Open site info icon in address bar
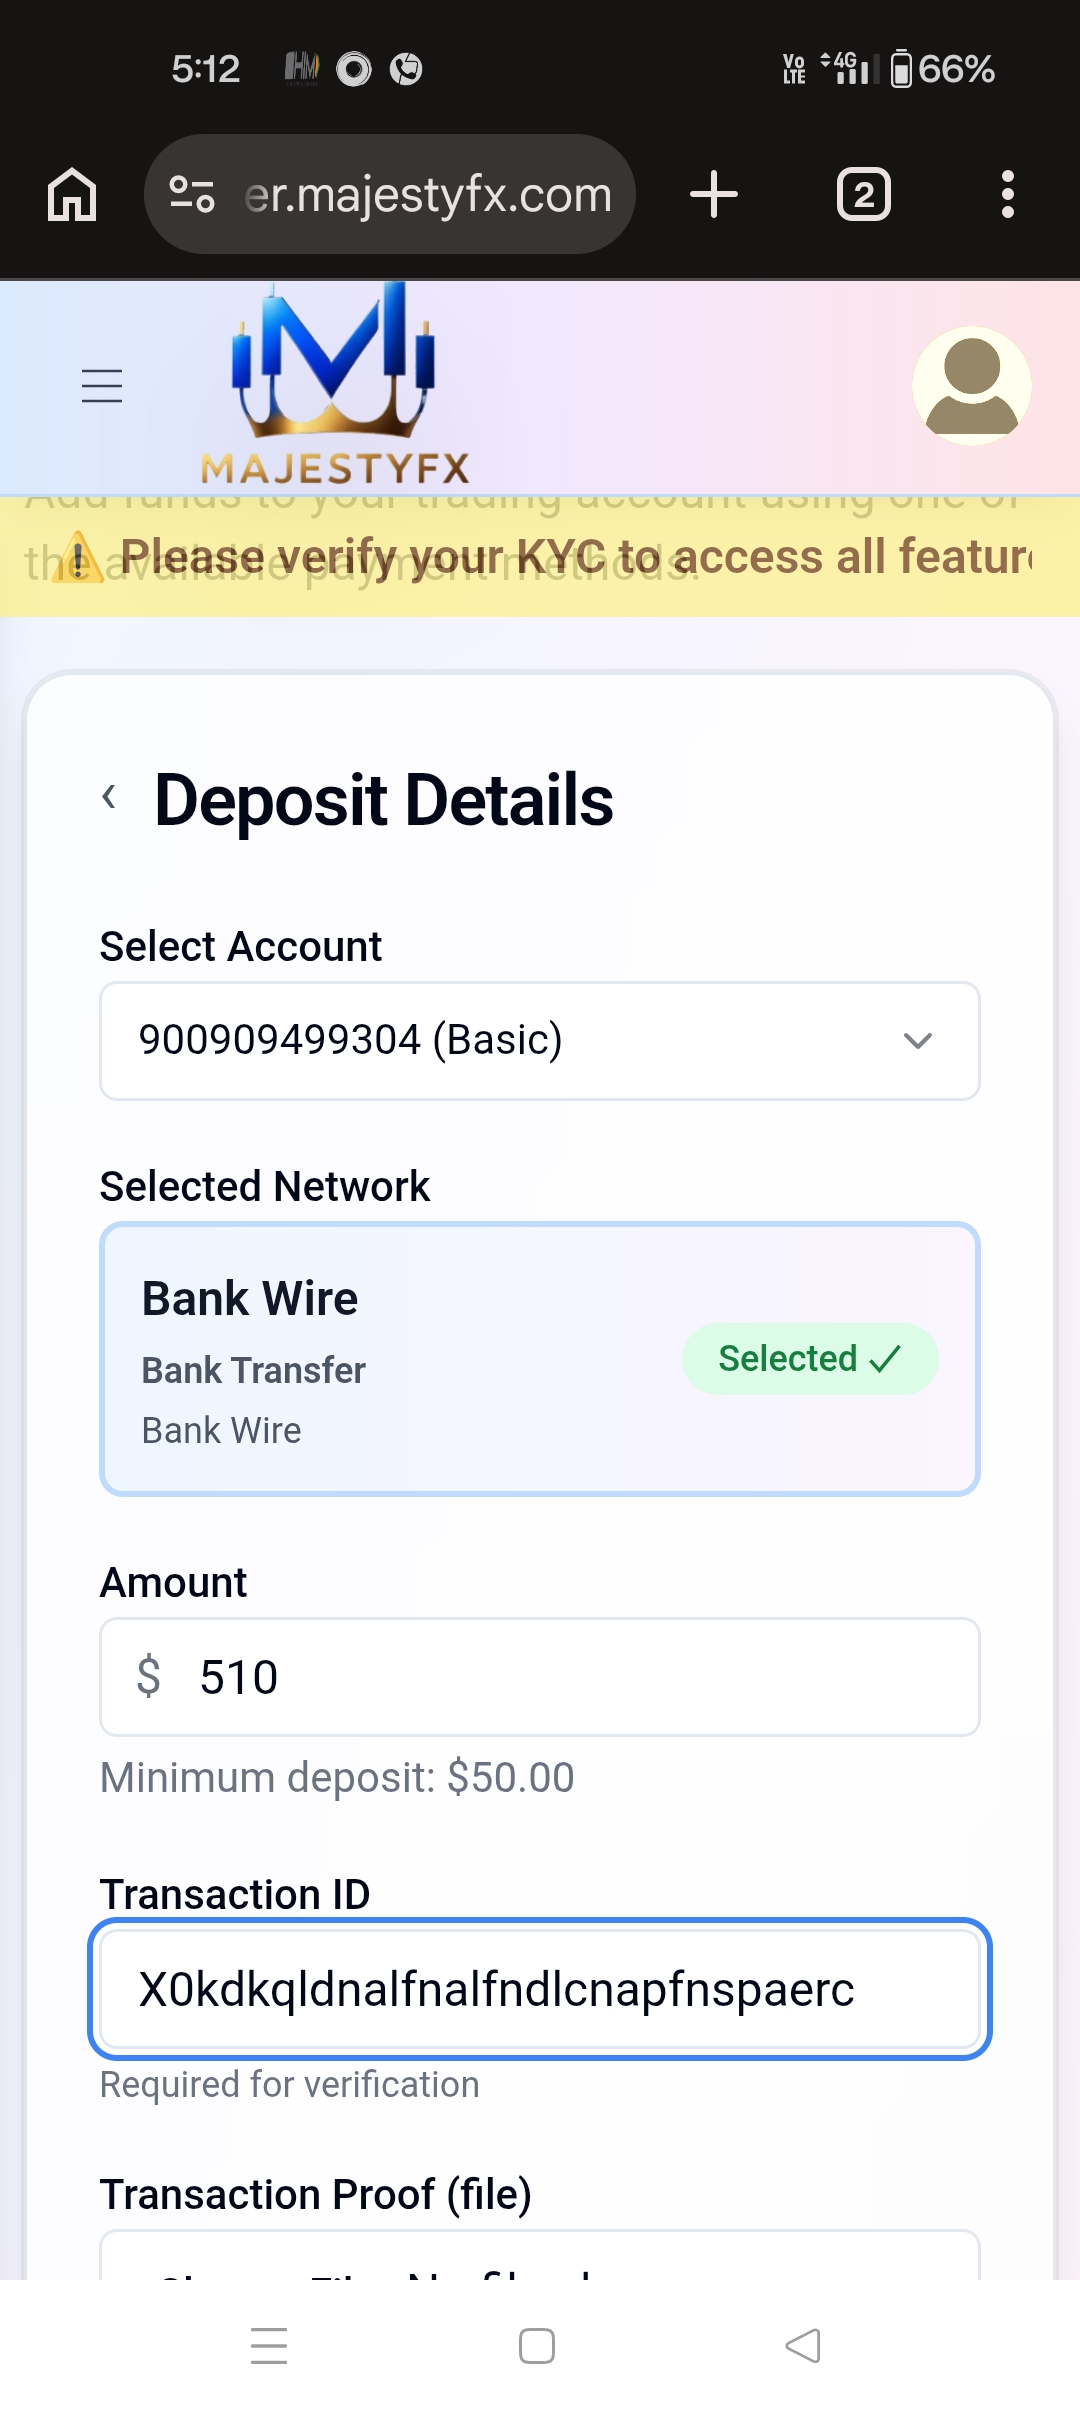 coord(192,194)
